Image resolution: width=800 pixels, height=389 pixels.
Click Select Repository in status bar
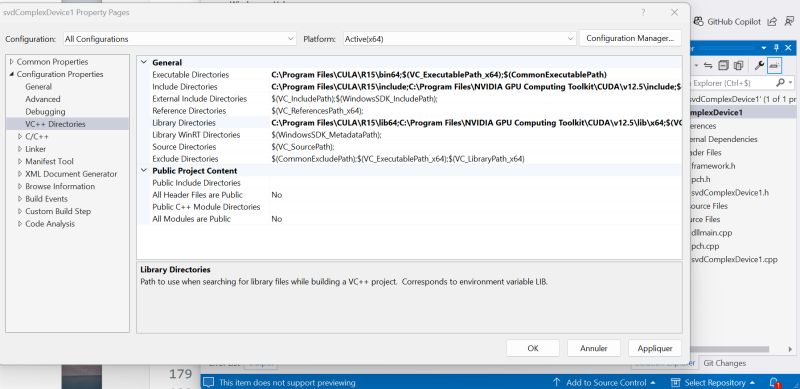point(713,382)
